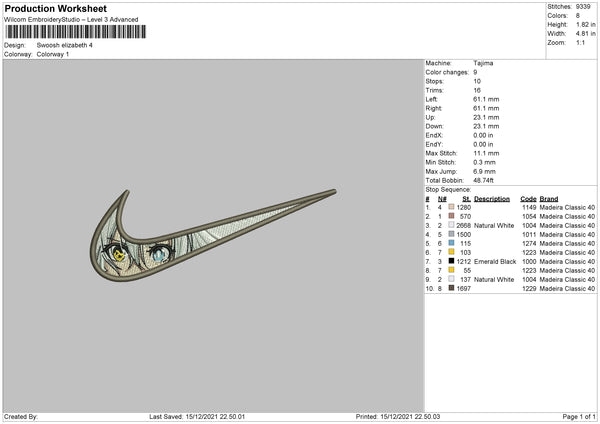Click stitch count 1212 in row 7
This screenshot has height=424, width=600.
point(464,261)
